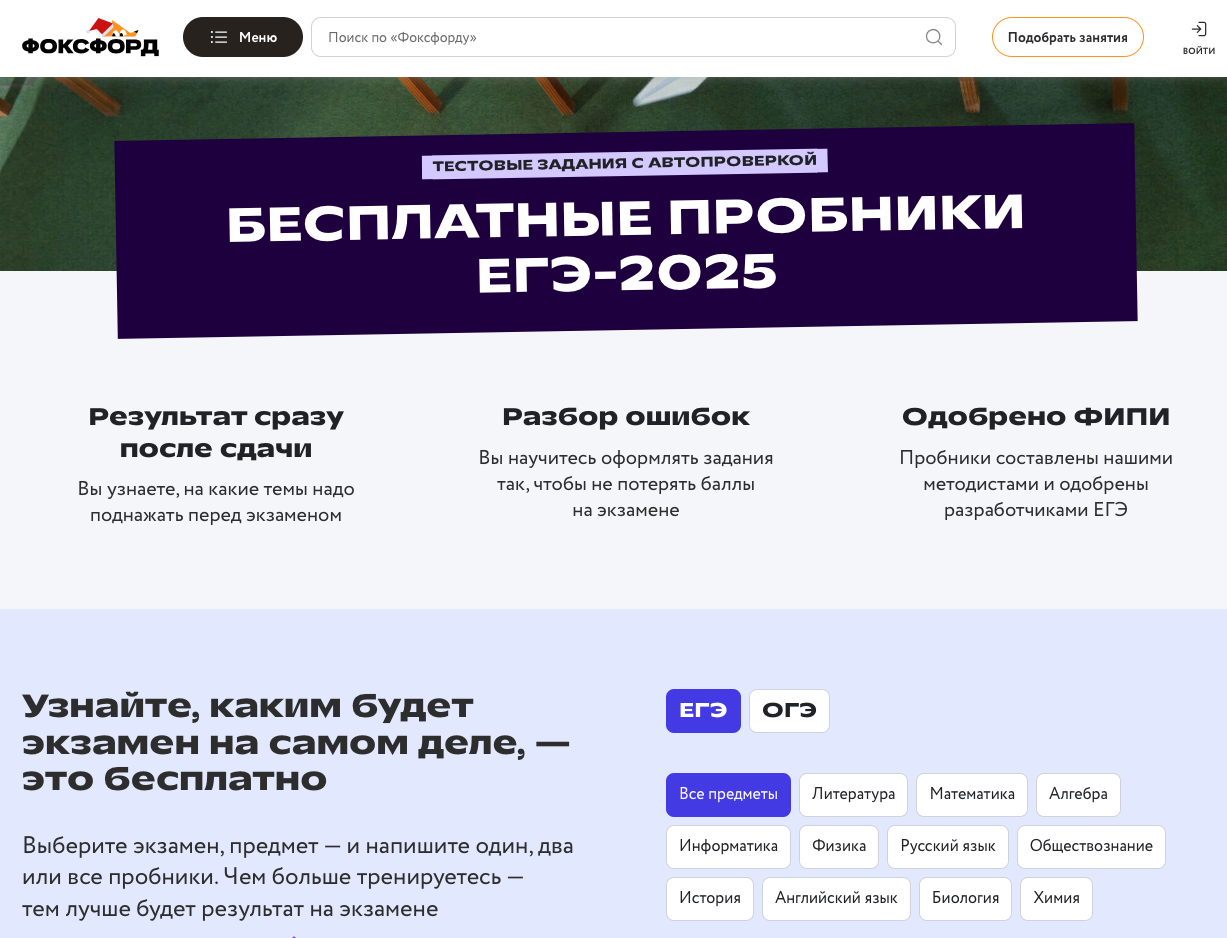Choose the Биология subject chip
This screenshot has height=938, width=1227.
pyautogui.click(x=965, y=899)
